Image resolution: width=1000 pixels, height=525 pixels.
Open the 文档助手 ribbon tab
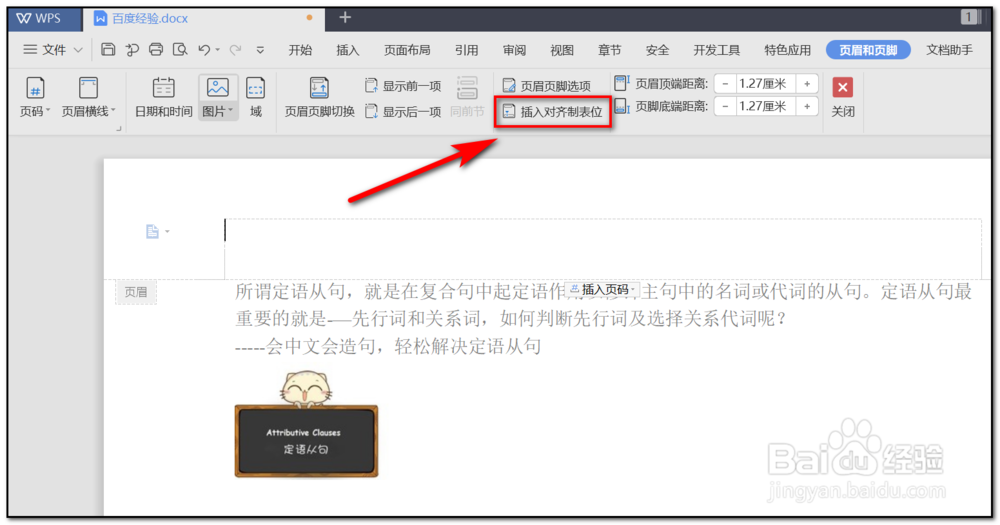[x=950, y=50]
